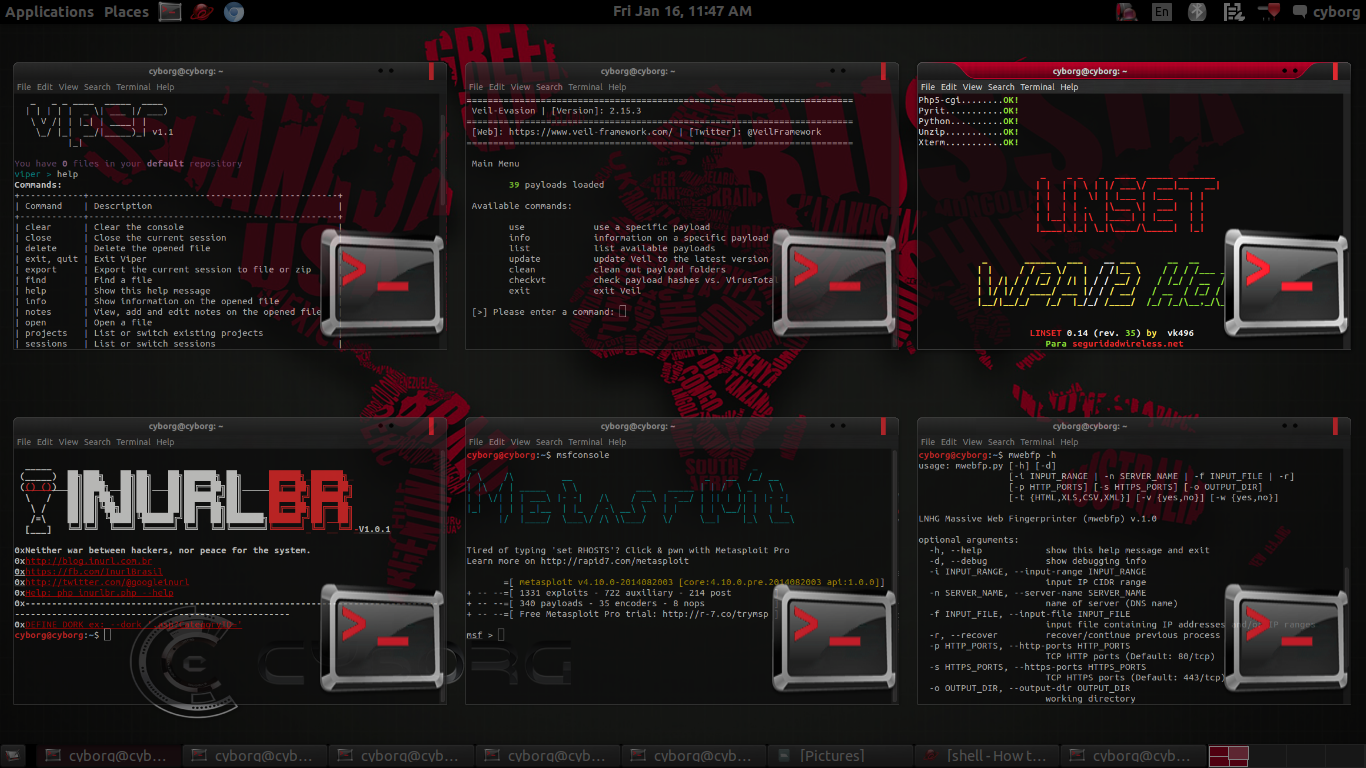Image resolution: width=1366 pixels, height=768 pixels.
Task: Open the Chromium browser launcher in the panel
Action: [233, 12]
